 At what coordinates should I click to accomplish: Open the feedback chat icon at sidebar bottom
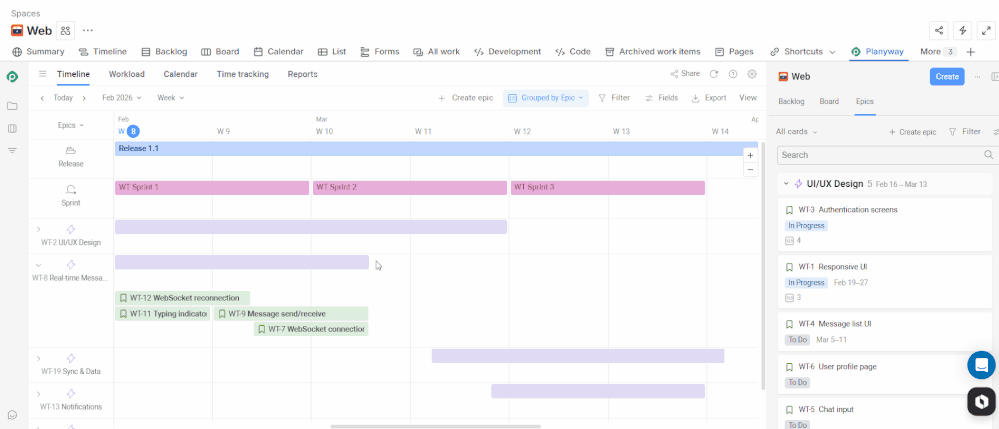point(12,415)
